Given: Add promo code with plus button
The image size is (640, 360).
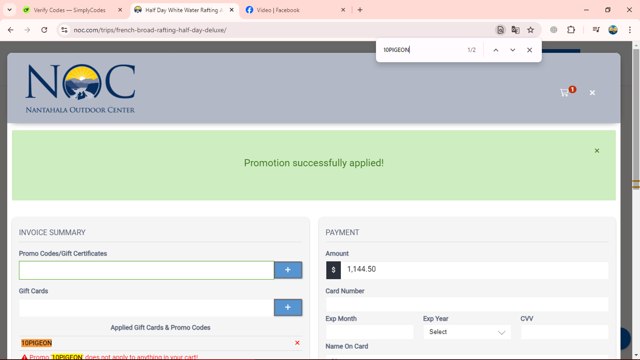Looking at the screenshot, I should [288, 270].
